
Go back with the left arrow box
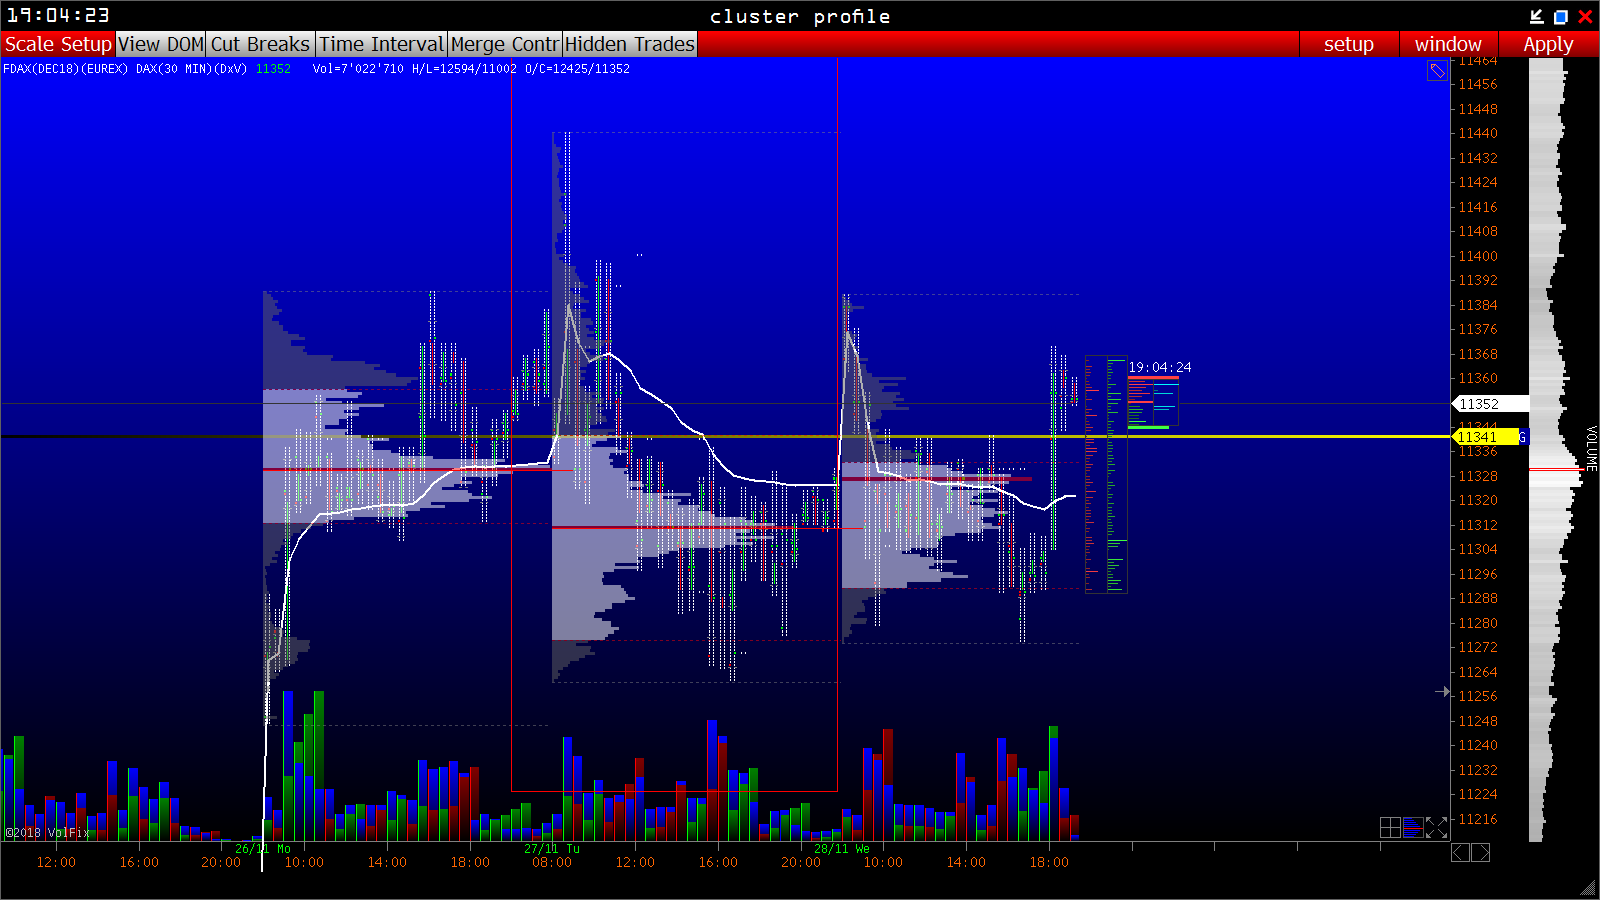1460,852
